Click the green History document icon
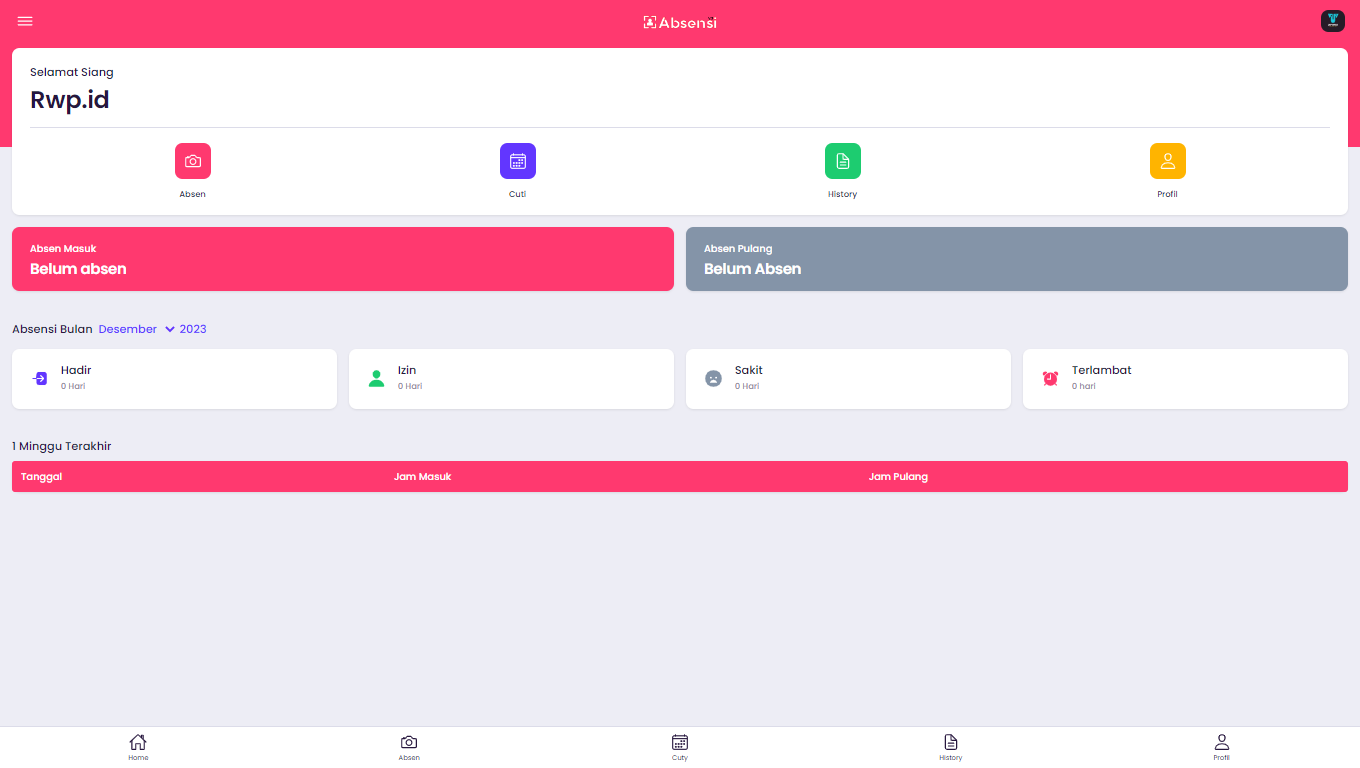The width and height of the screenshot is (1360, 768). 843,161
